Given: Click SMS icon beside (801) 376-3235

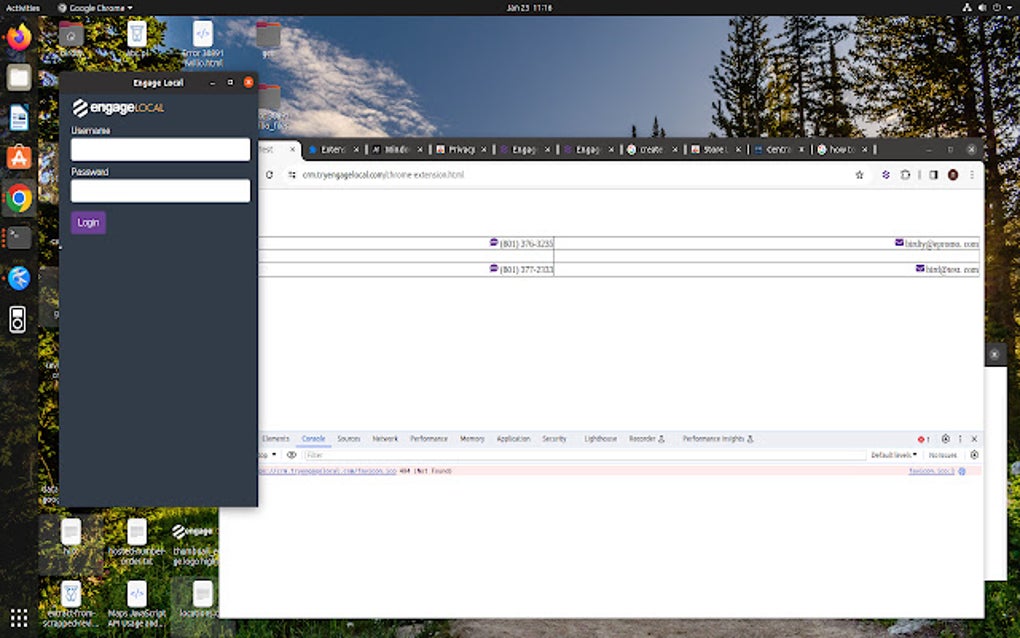Looking at the screenshot, I should (x=494, y=243).
